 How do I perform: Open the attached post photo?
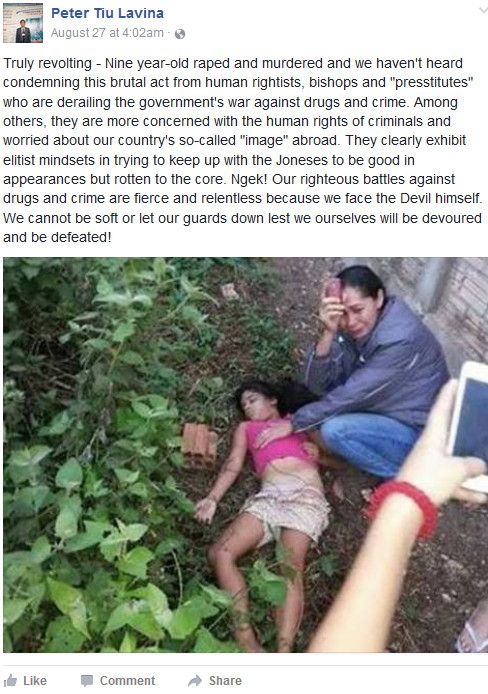[x=246, y=455]
